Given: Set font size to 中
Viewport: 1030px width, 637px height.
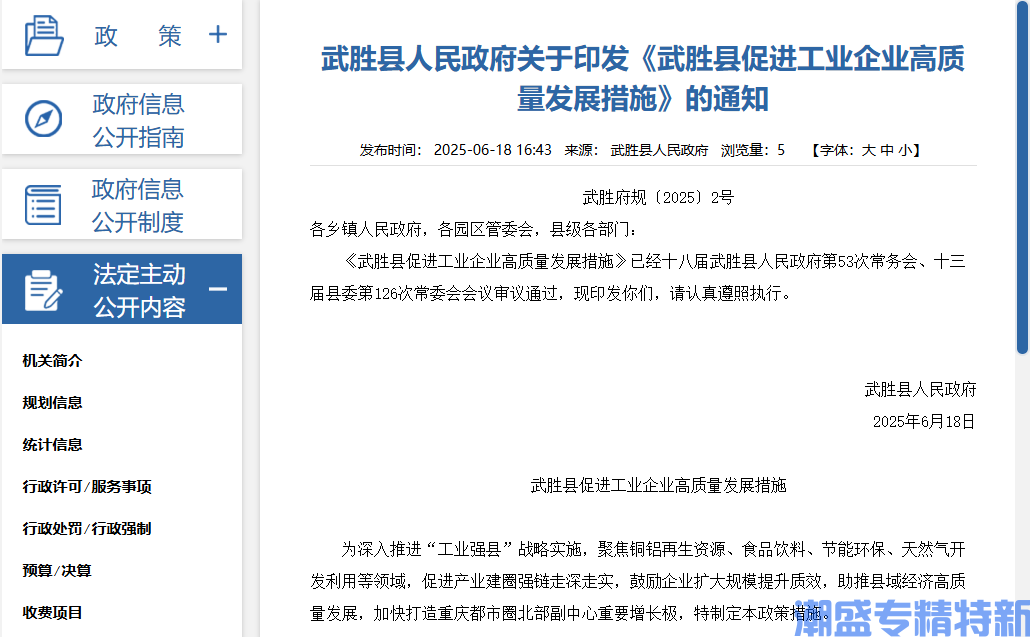Looking at the screenshot, I should (887, 150).
